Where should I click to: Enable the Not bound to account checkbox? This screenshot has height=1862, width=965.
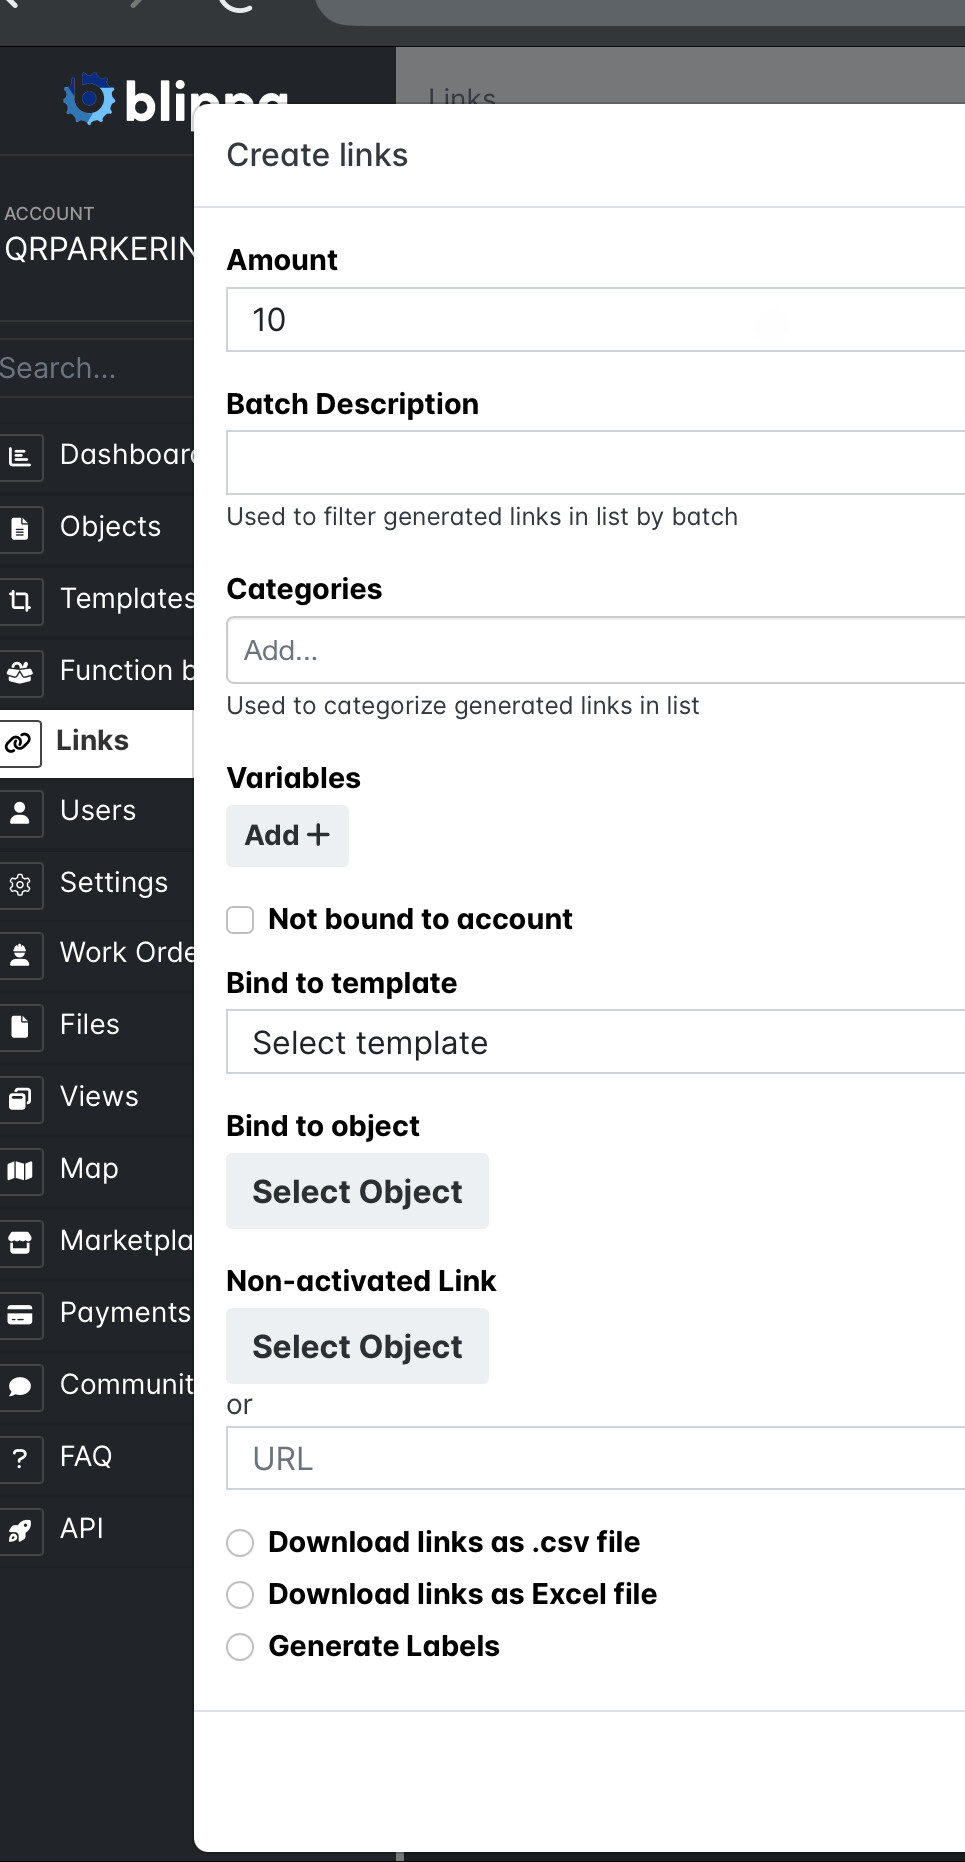coord(240,920)
